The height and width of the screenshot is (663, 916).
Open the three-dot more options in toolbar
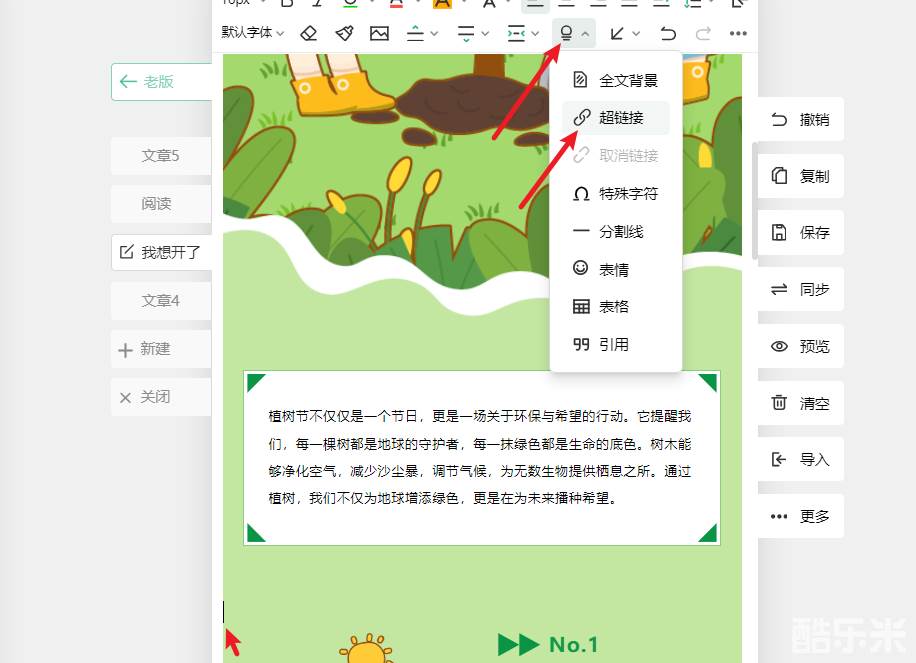[738, 33]
